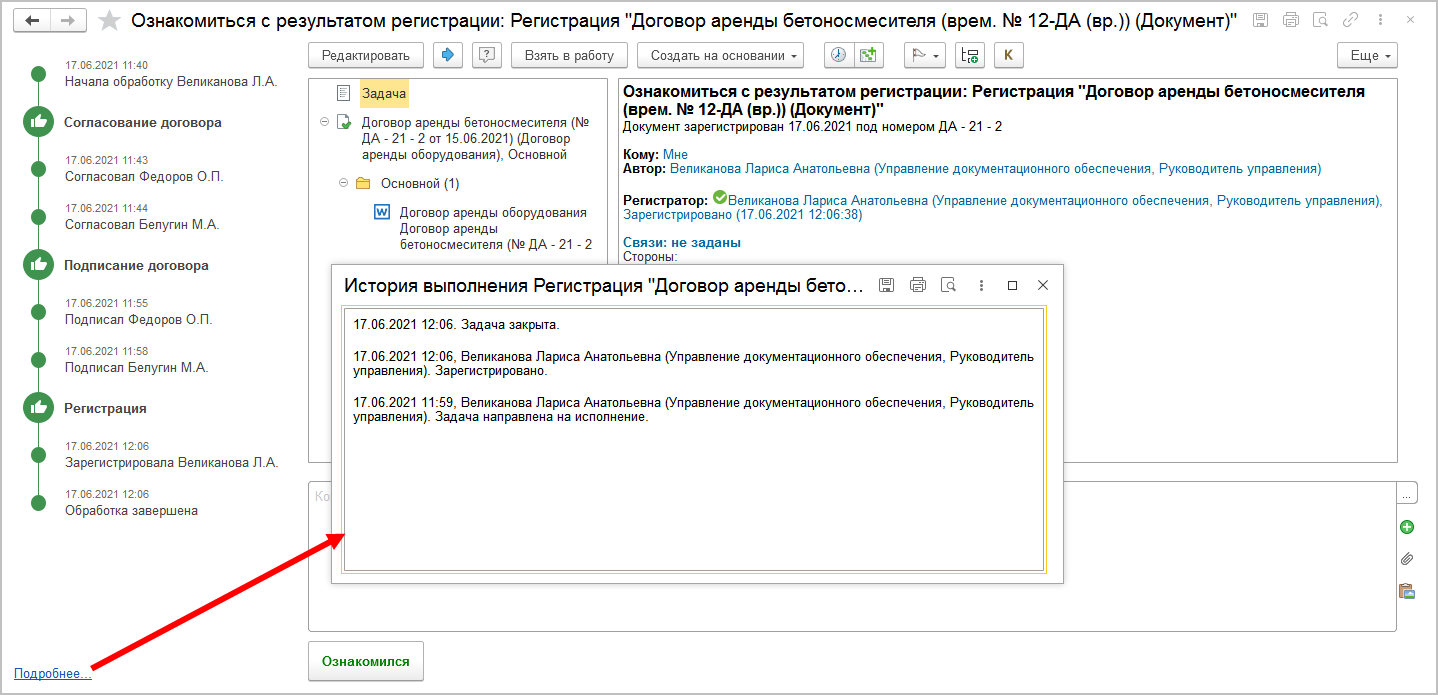Open preview in История выполнения dialog
Viewport: 1438px width, 695px height.
pyautogui.click(x=949, y=285)
